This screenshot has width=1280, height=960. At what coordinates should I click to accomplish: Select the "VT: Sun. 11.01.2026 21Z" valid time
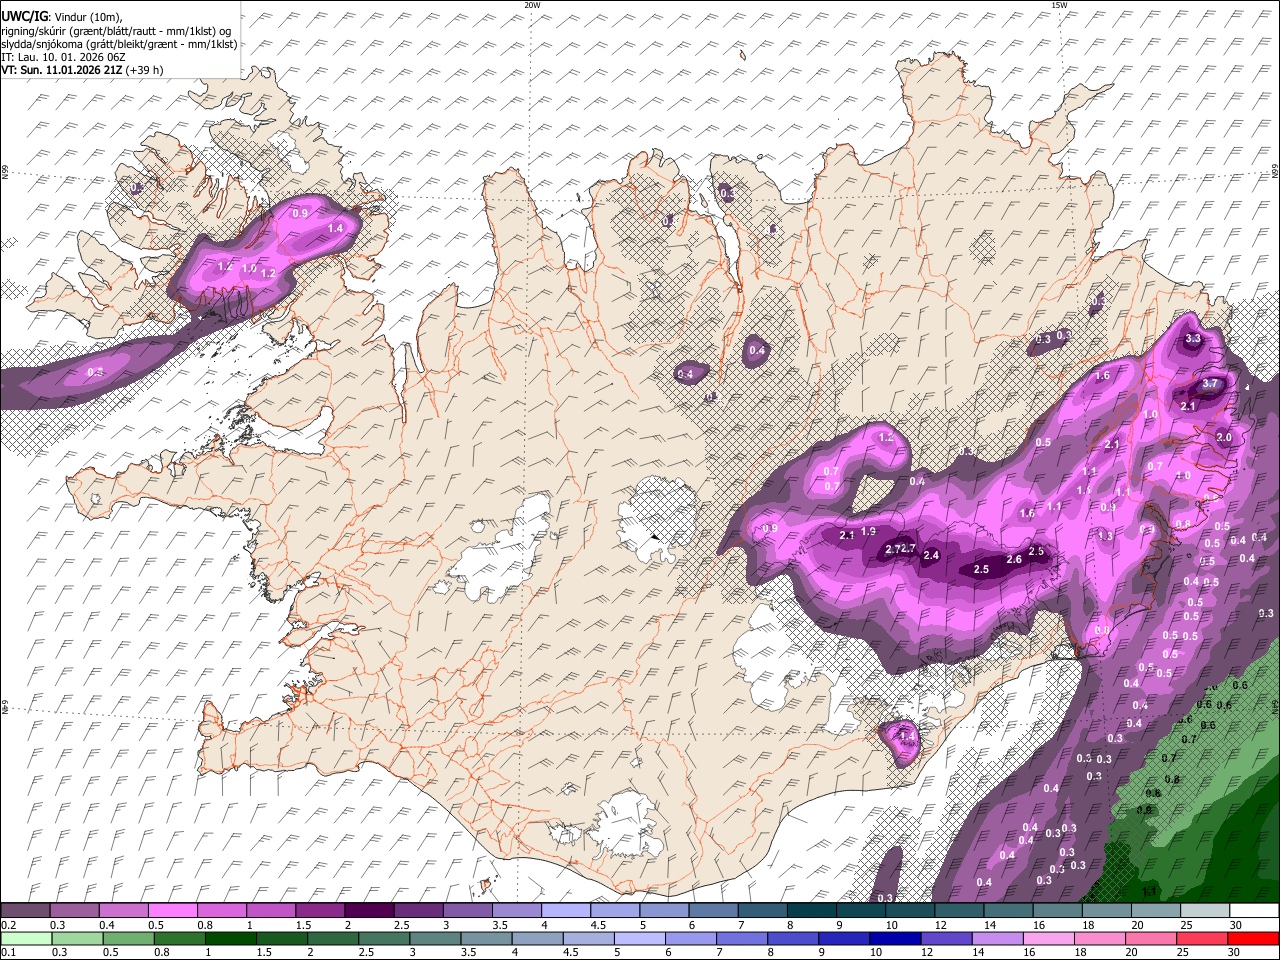(x=62, y=70)
